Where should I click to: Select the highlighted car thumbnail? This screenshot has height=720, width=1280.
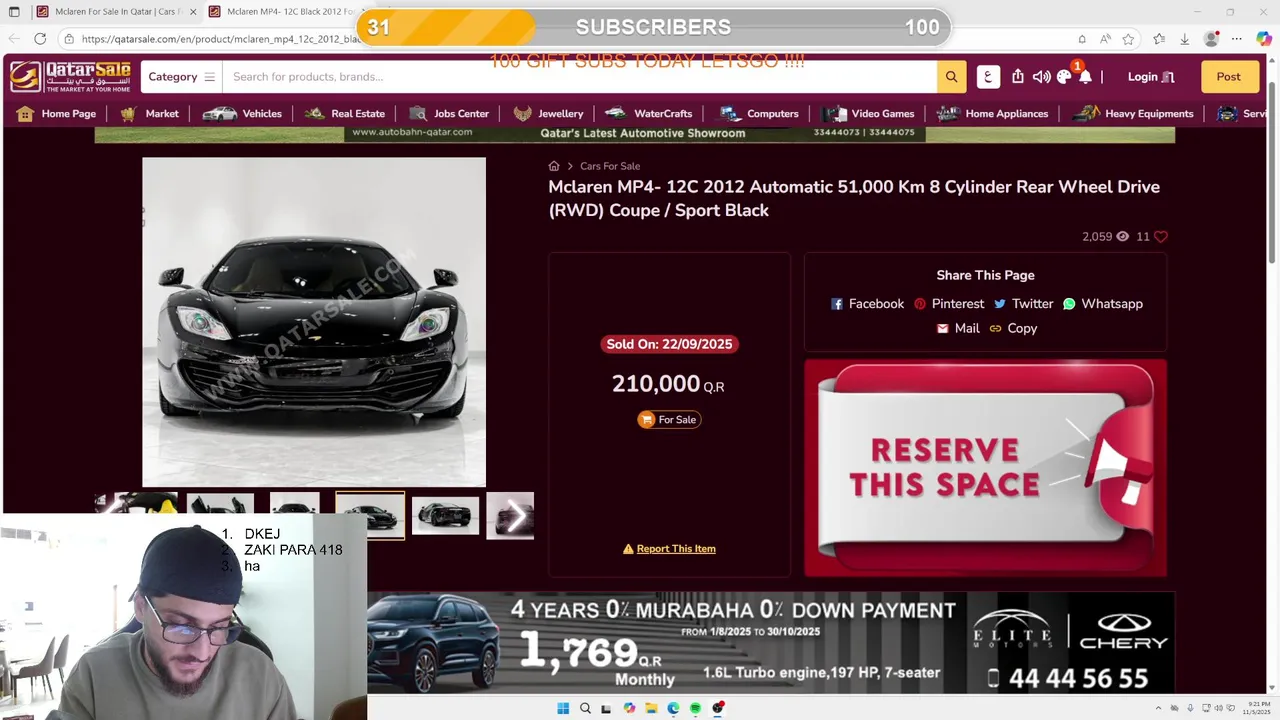coord(370,516)
